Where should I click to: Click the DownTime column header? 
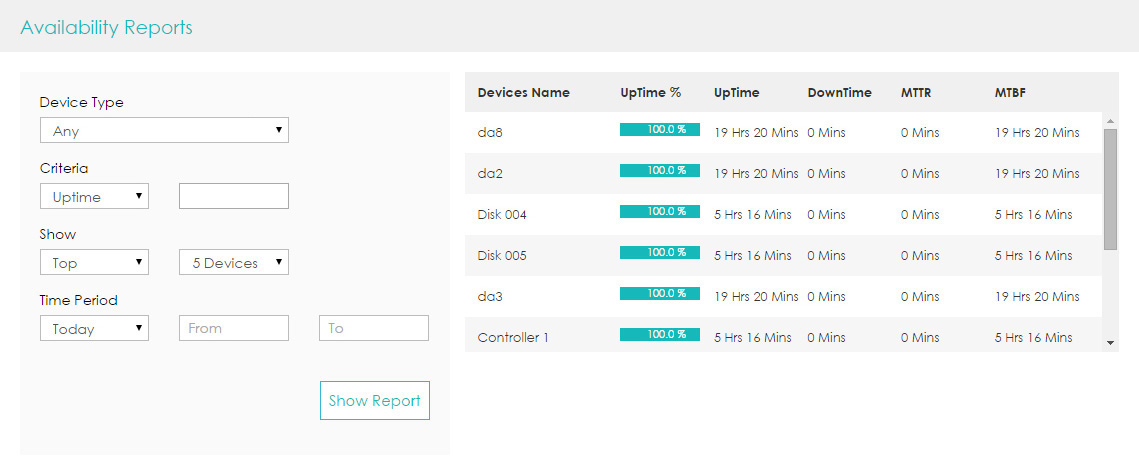[839, 93]
